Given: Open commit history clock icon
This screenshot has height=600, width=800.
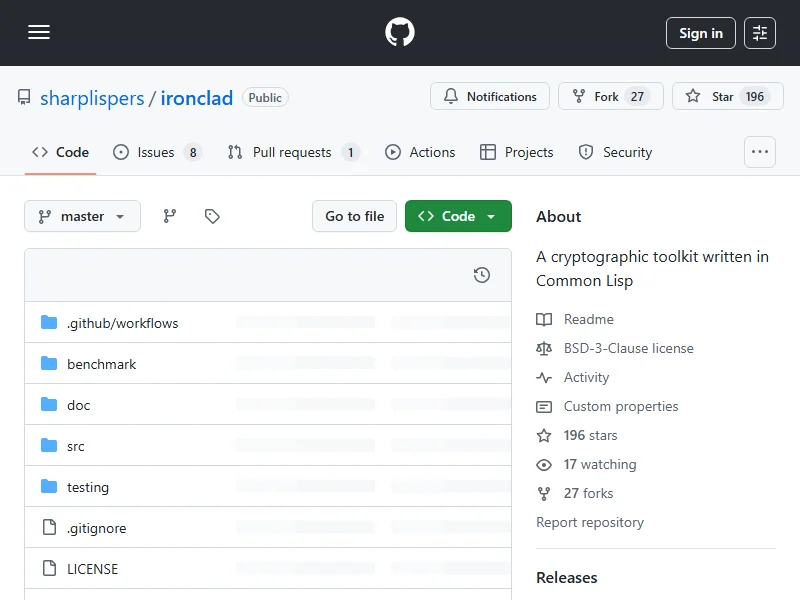Looking at the screenshot, I should (x=482, y=275).
